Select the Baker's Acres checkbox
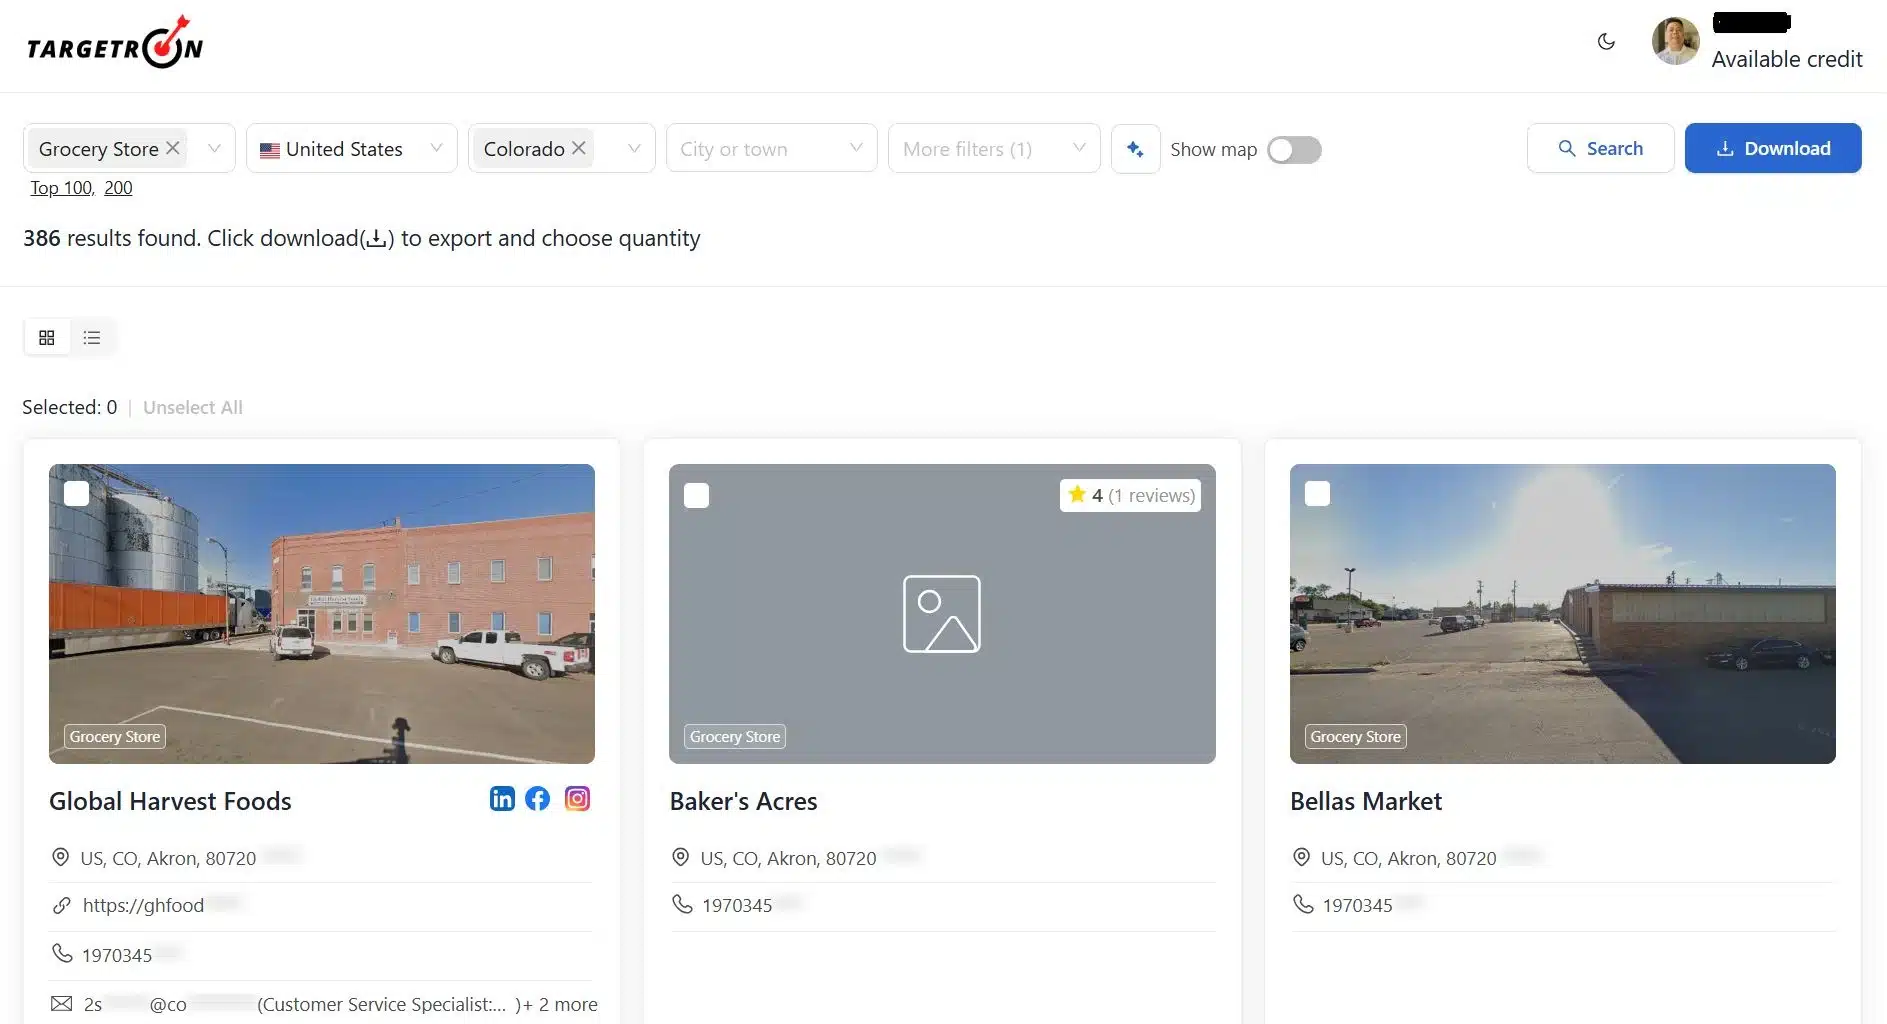This screenshot has height=1024, width=1887. coord(697,496)
